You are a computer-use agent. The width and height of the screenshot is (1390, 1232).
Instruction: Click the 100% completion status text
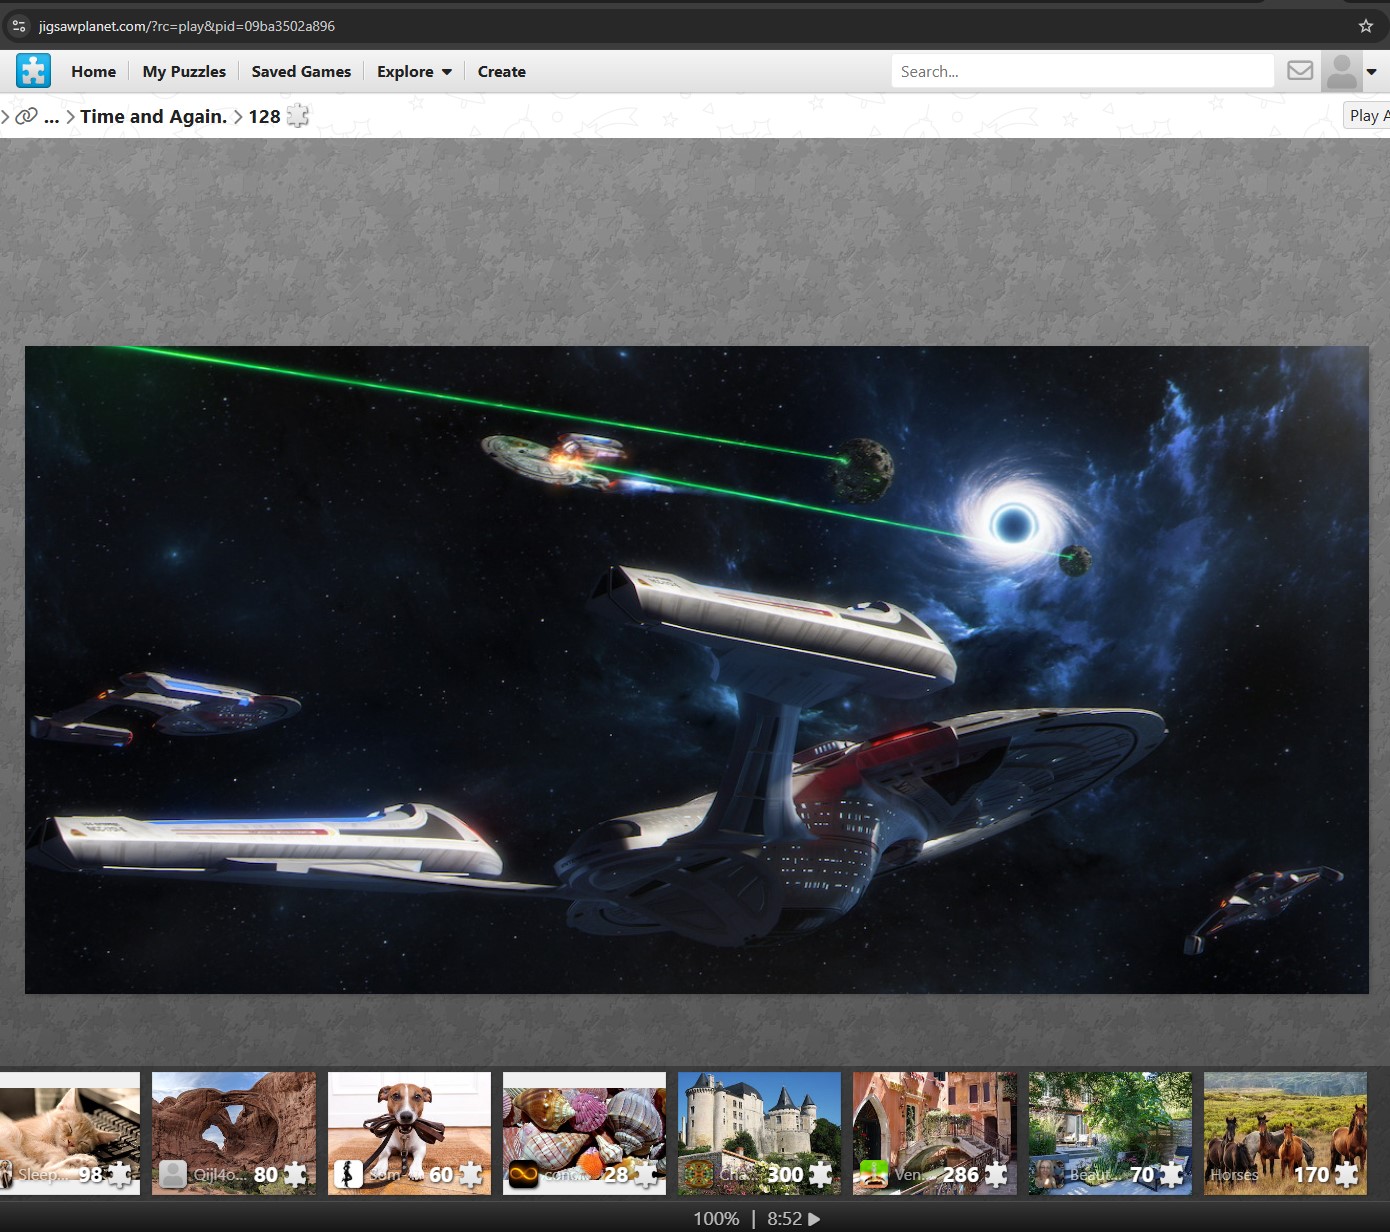(x=716, y=1219)
